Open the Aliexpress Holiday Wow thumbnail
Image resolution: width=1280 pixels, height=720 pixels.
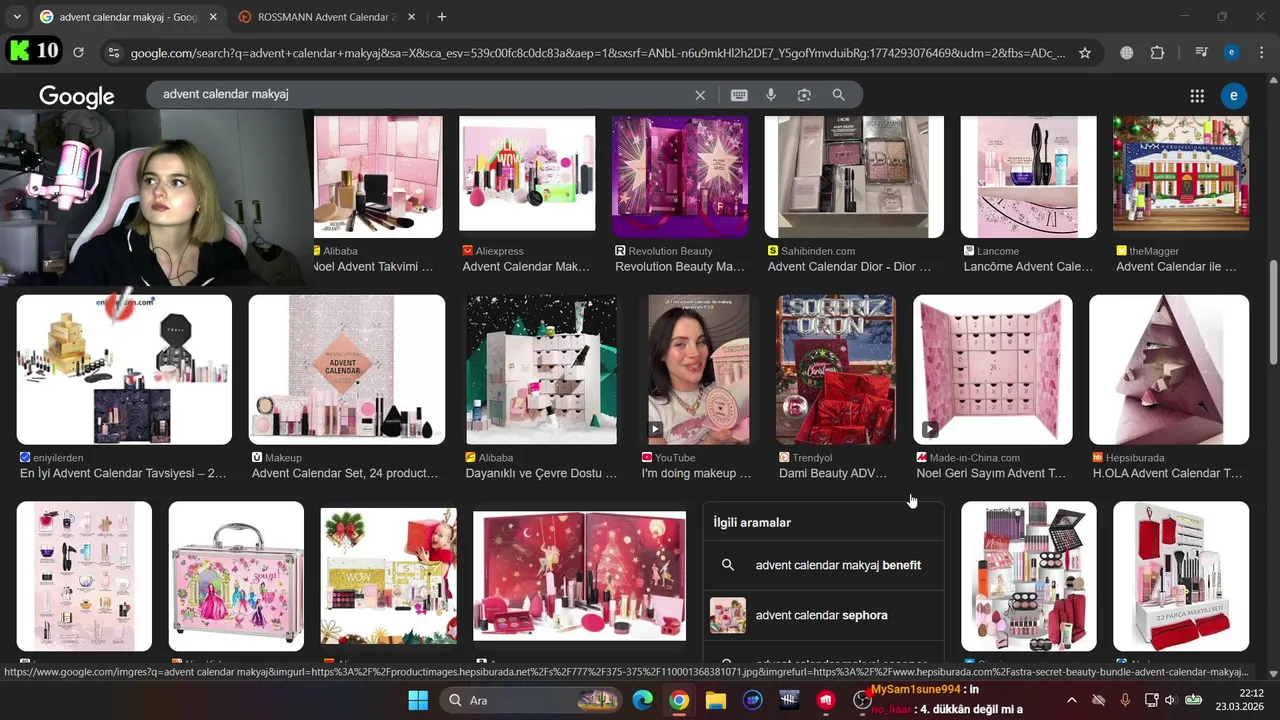click(x=527, y=174)
